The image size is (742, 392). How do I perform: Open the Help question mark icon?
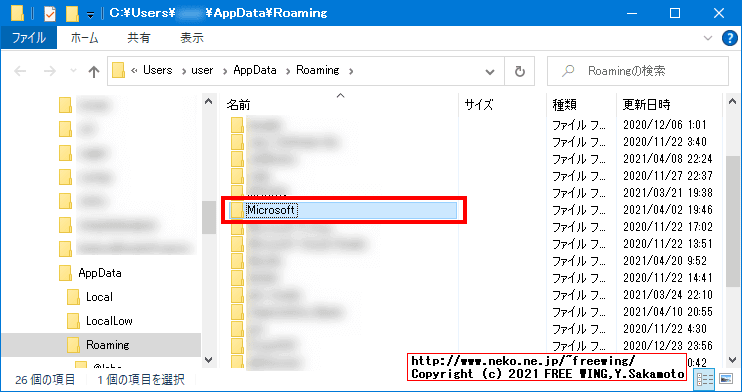click(730, 38)
